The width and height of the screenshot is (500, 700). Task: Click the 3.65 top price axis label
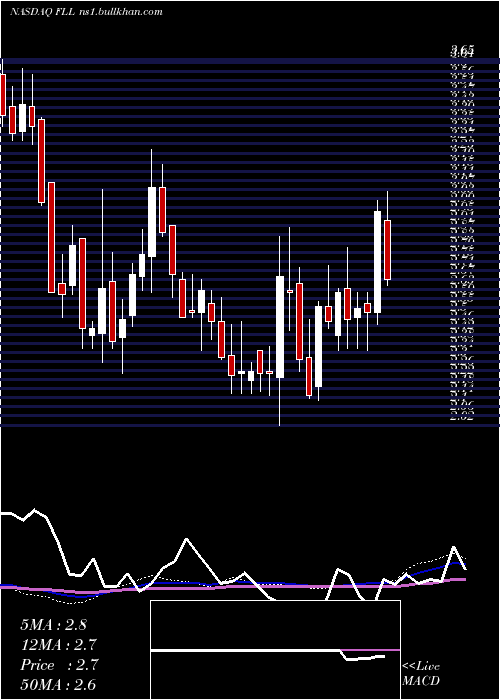(462, 49)
